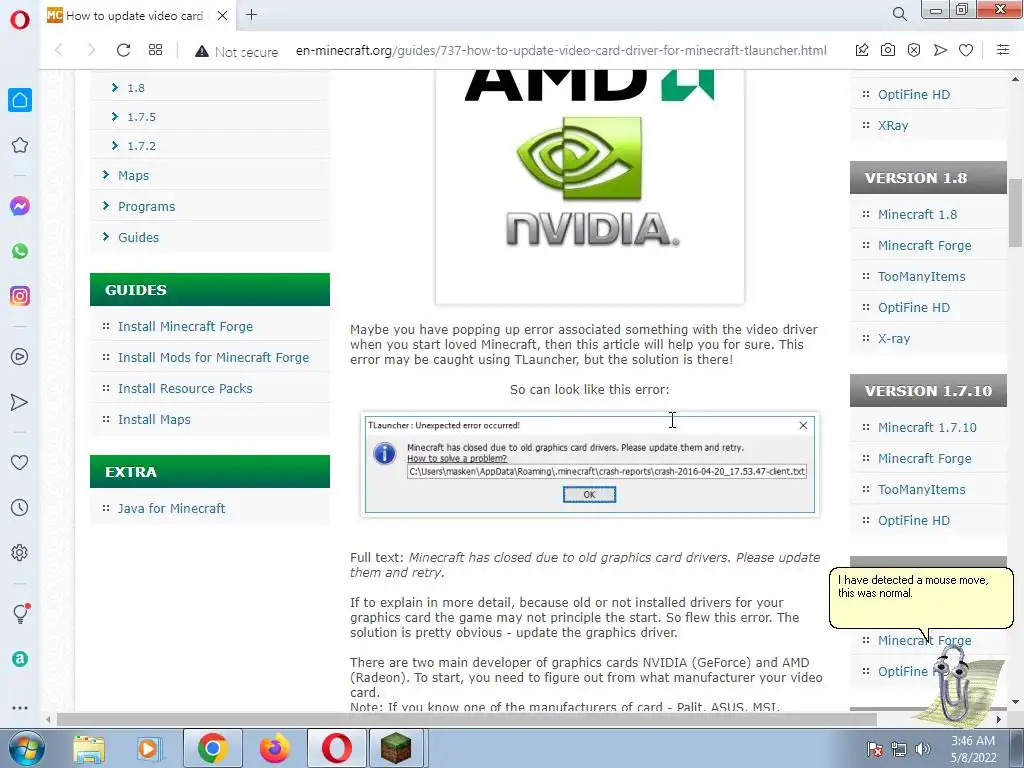Click the horizontal page scrollbar
Image resolution: width=1024 pixels, height=768 pixels.
pos(466,719)
